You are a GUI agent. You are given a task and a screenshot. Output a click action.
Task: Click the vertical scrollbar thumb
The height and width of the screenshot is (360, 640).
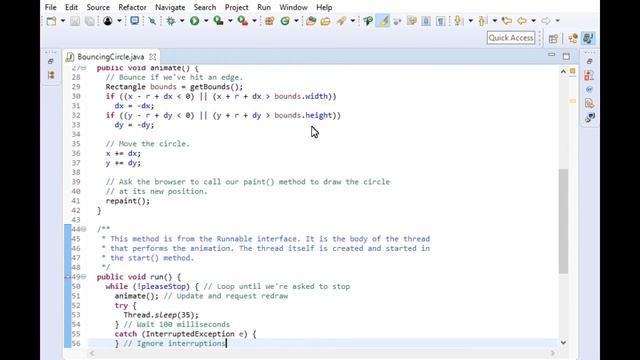point(563,221)
